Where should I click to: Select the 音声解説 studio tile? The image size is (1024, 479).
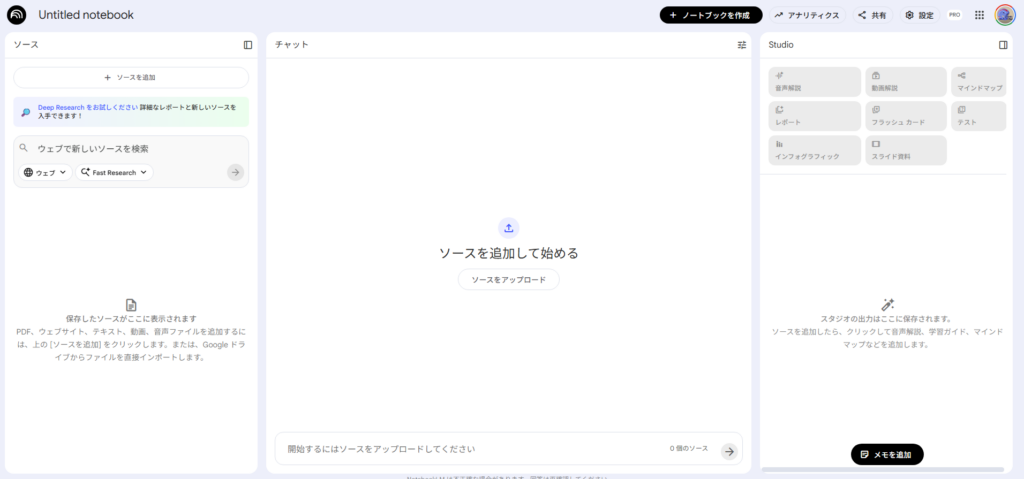click(814, 81)
